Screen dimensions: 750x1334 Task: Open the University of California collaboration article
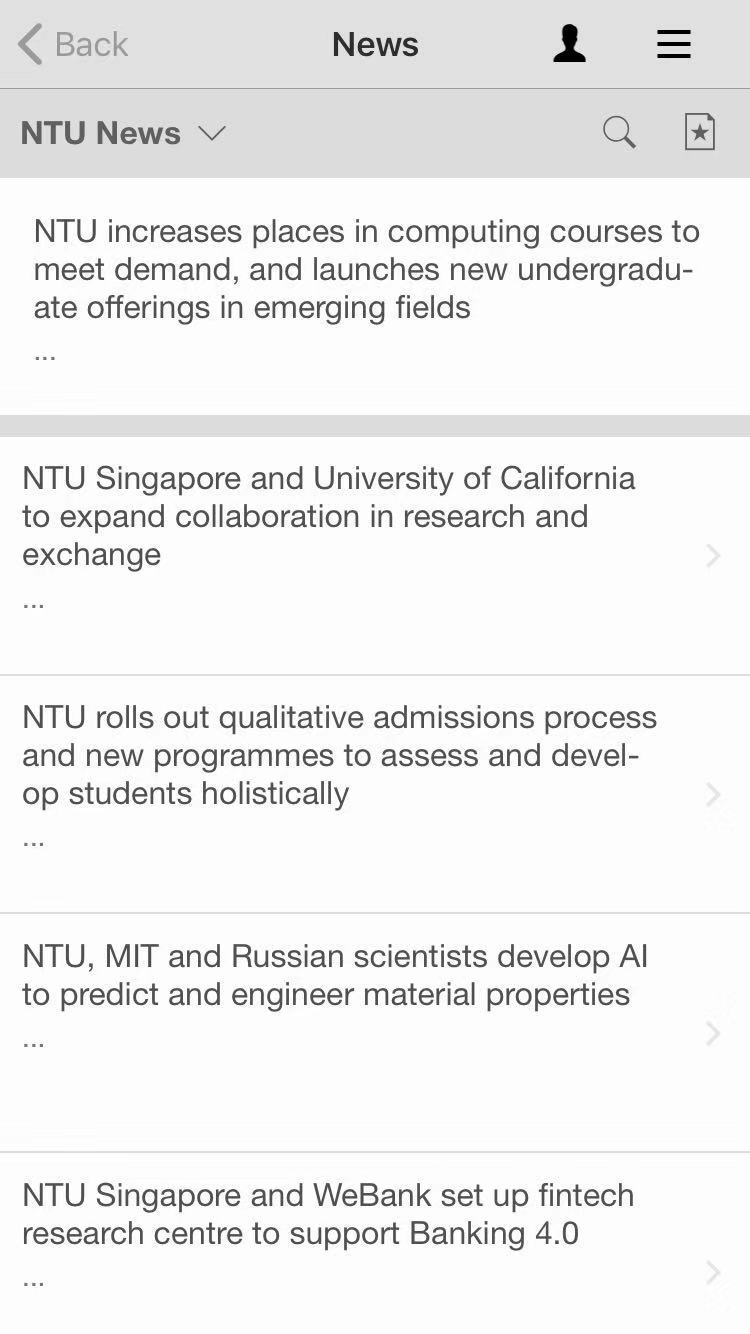[x=328, y=516]
